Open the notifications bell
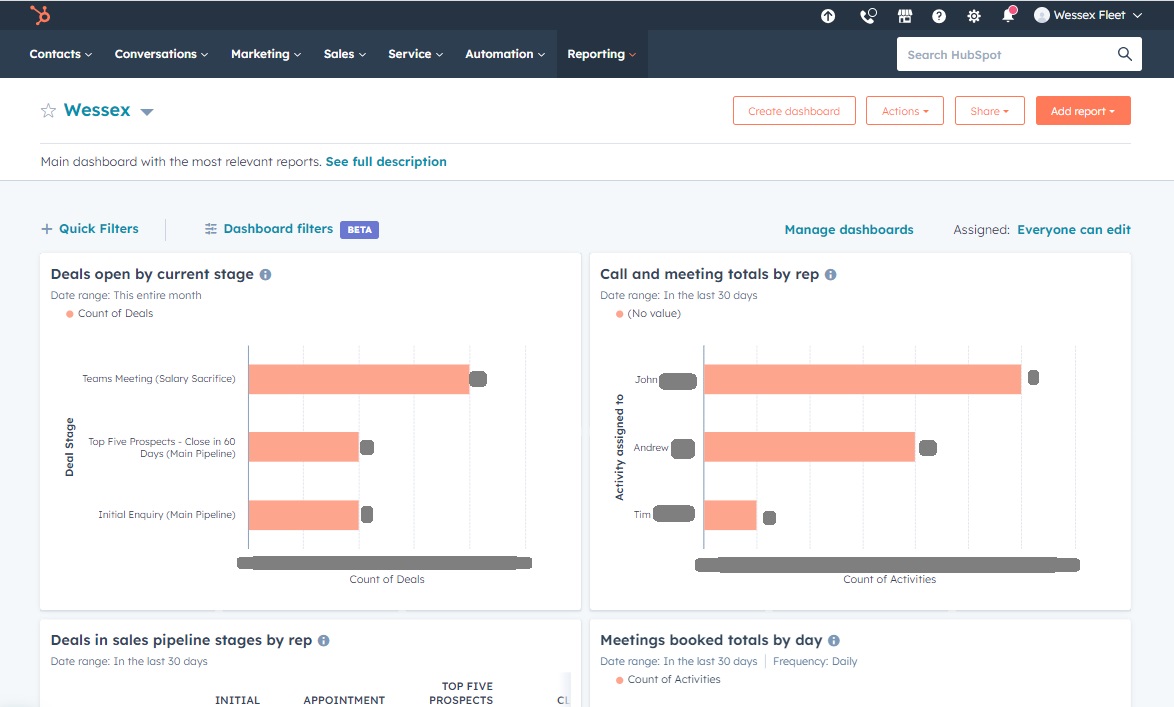Viewport: 1174px width, 707px height. coord(1008,16)
